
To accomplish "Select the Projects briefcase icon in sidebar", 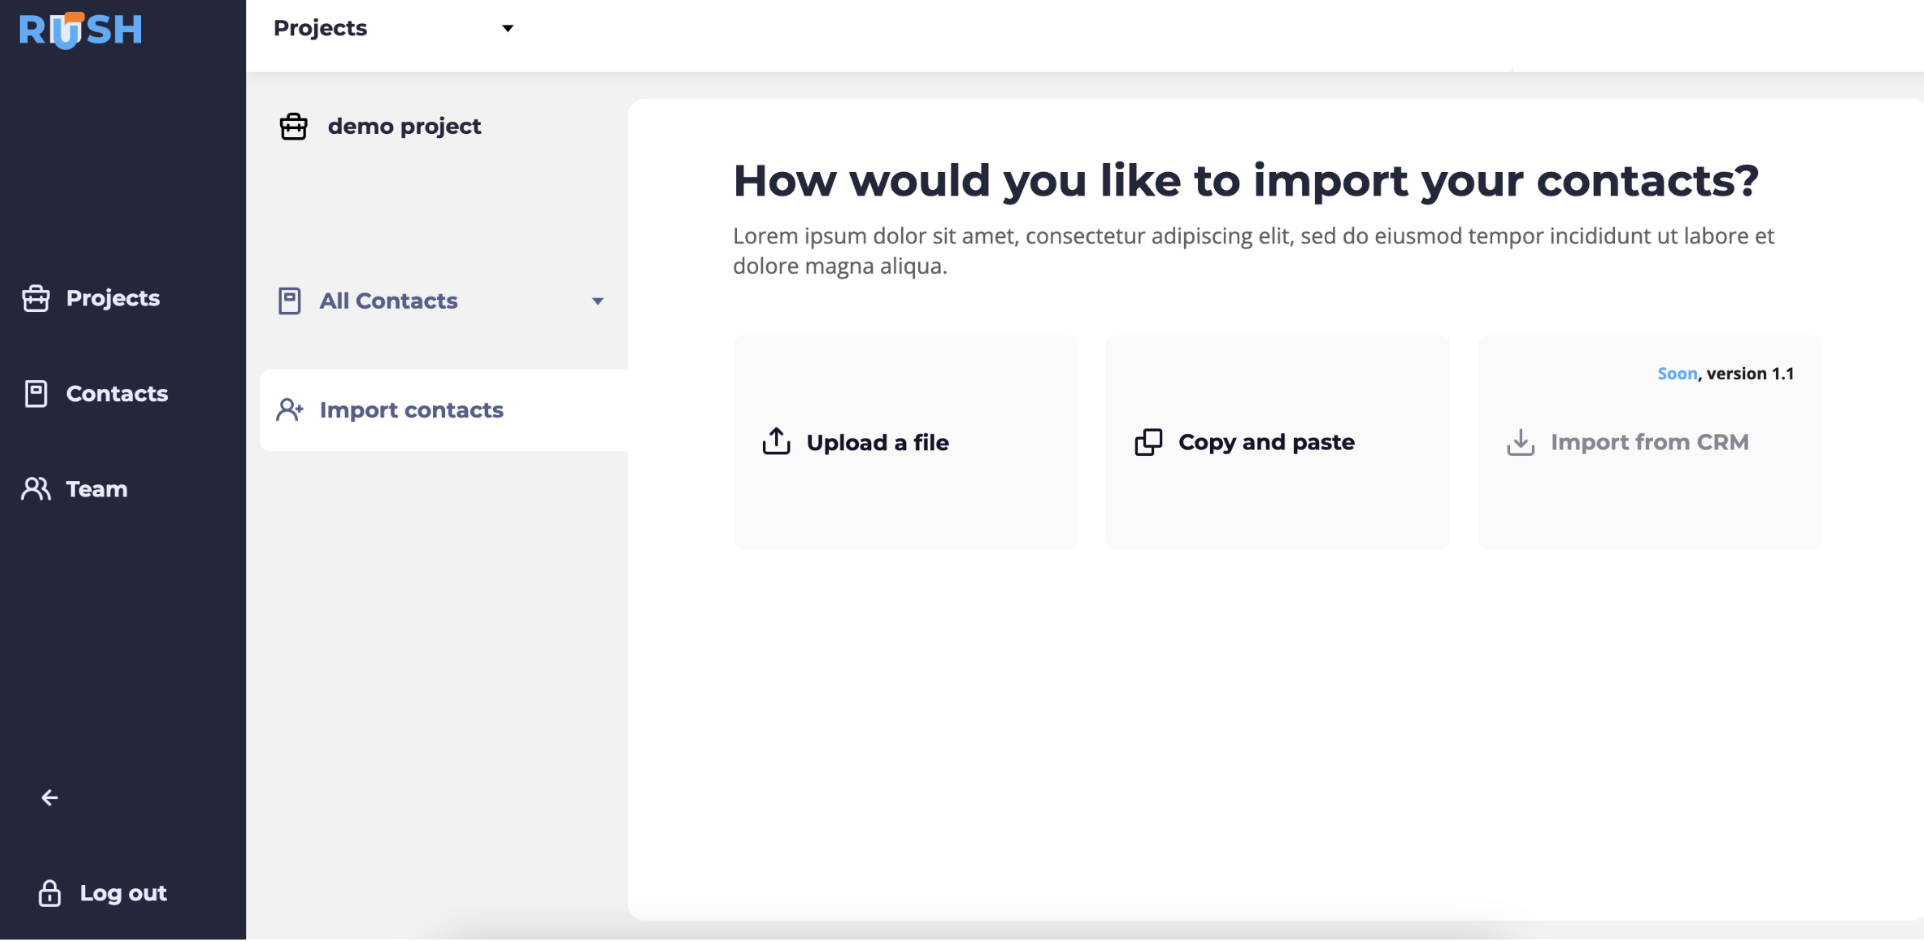I will [x=36, y=297].
